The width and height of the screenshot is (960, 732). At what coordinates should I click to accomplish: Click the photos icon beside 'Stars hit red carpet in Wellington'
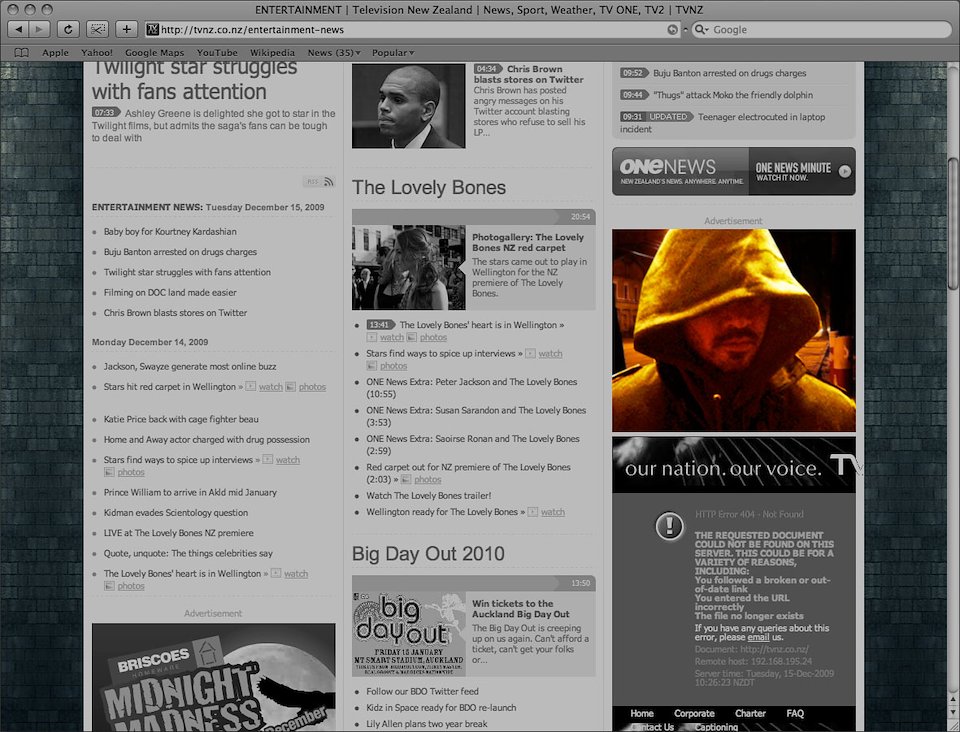coord(290,386)
